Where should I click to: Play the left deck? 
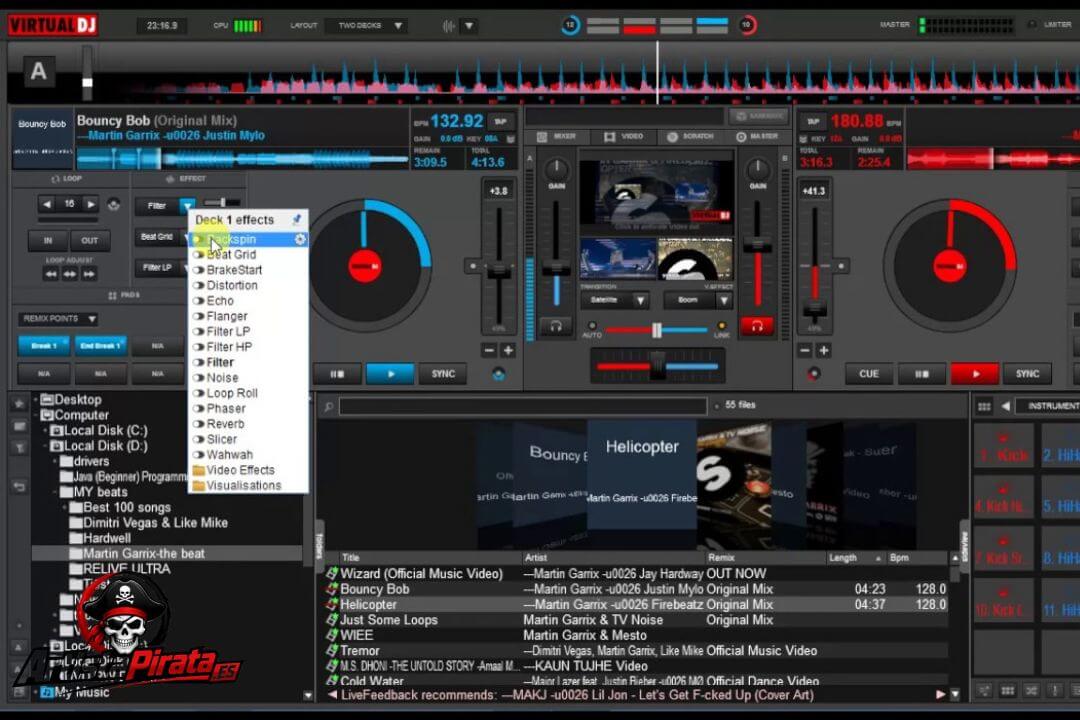391,374
